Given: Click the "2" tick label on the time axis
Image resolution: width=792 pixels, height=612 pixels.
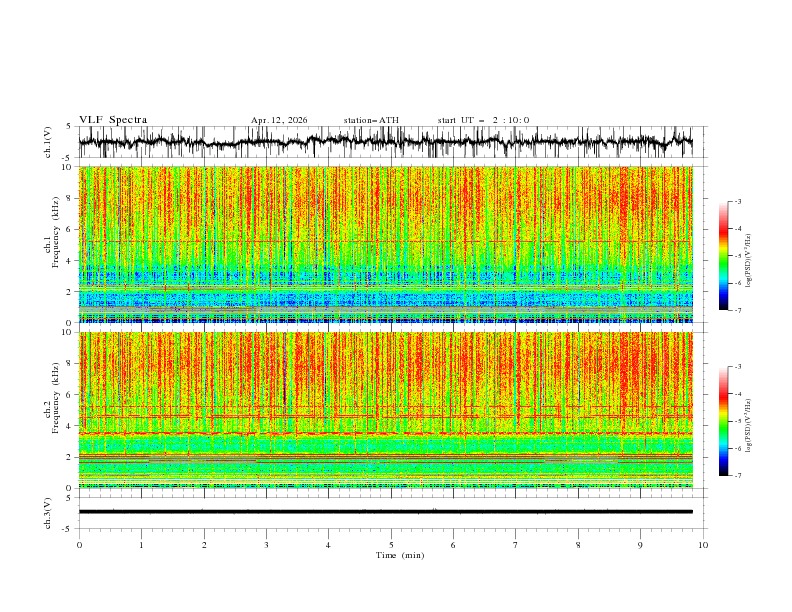Looking at the screenshot, I should 204,545.
